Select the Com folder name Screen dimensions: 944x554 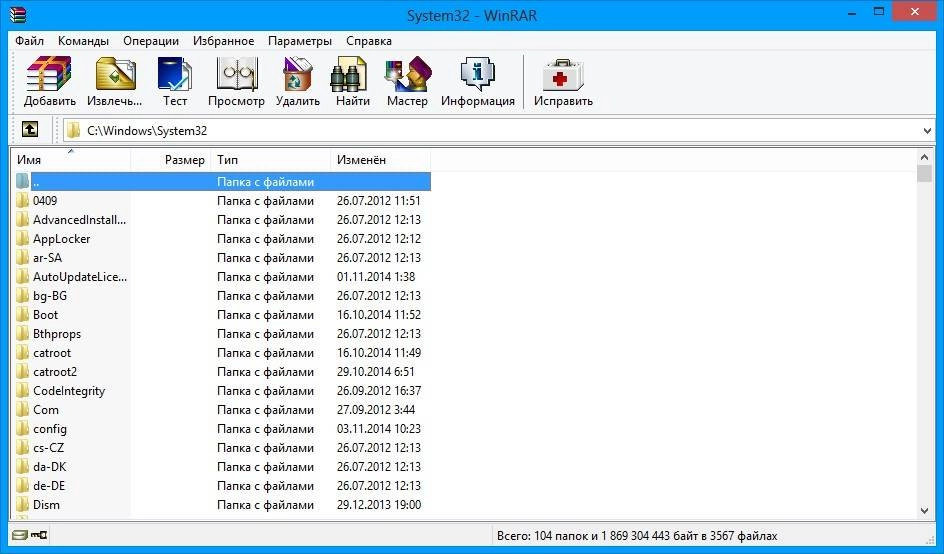pos(46,409)
